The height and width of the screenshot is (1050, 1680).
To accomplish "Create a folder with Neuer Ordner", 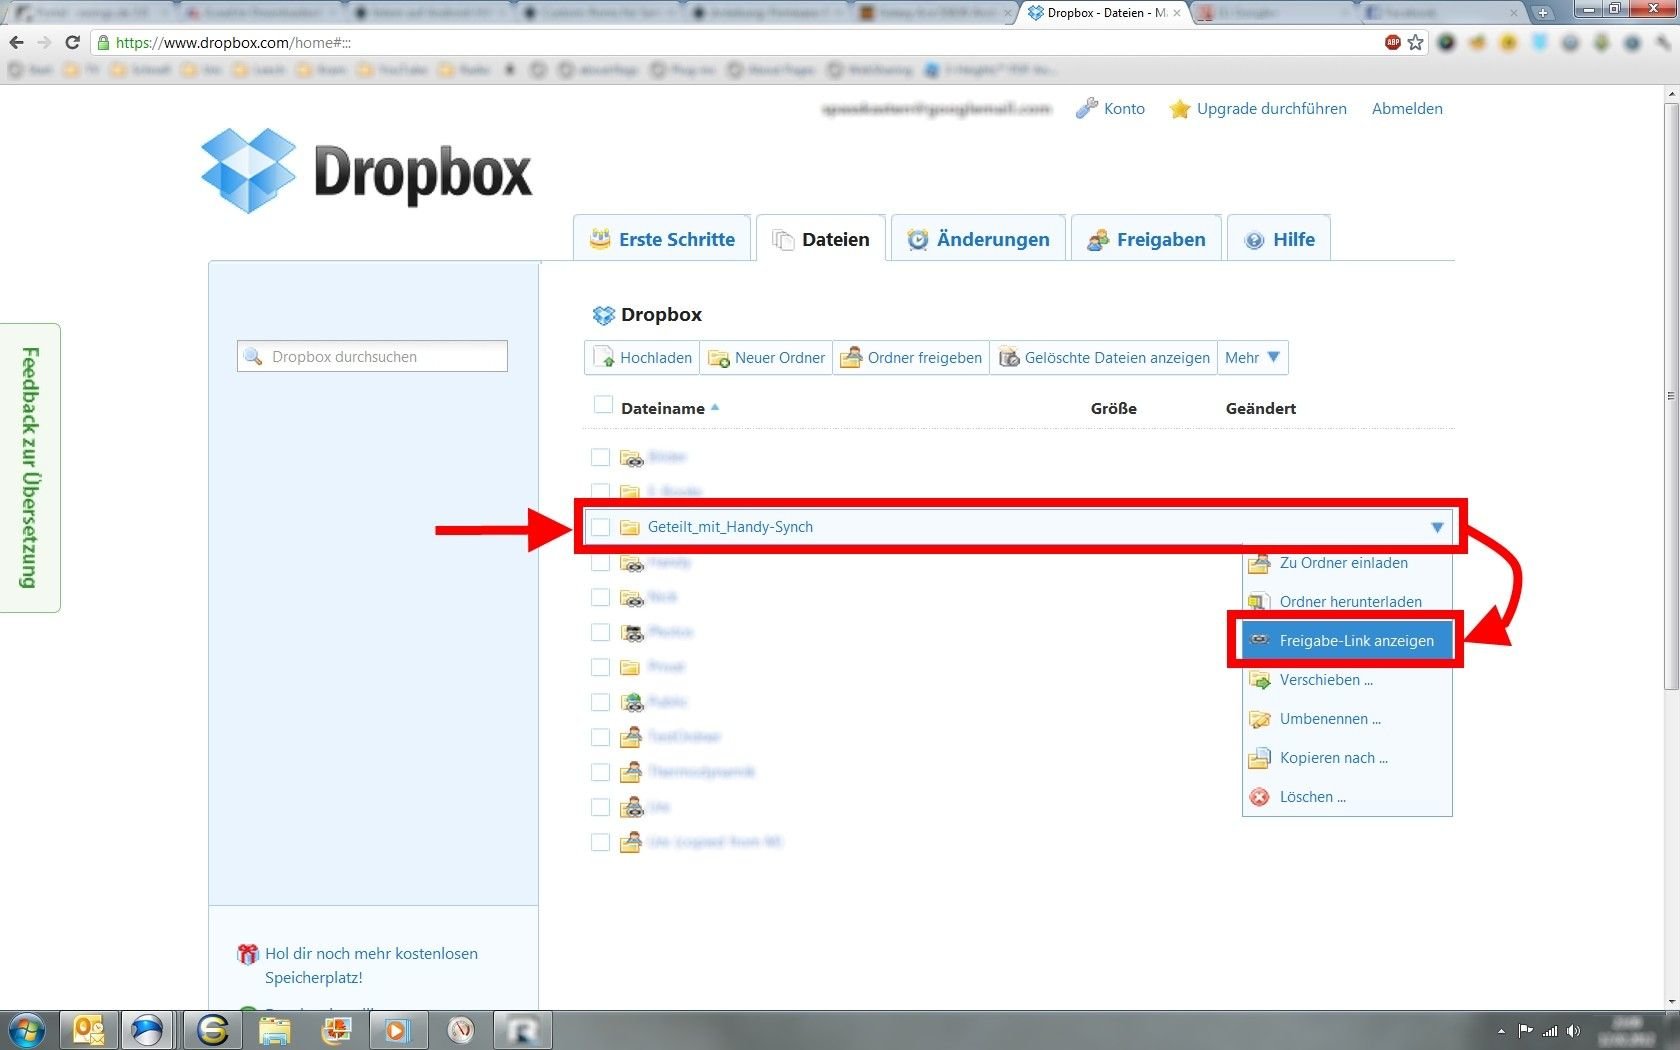I will [x=766, y=358].
